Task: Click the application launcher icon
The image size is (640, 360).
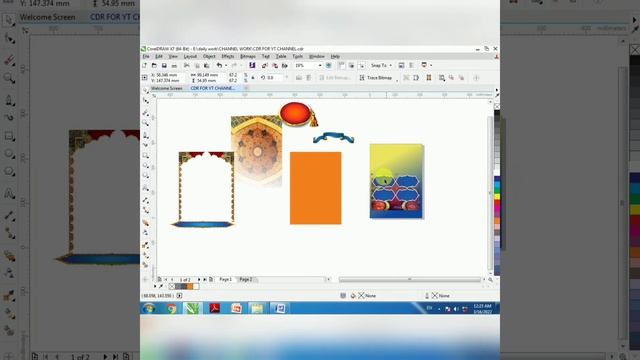Action: pos(424,65)
